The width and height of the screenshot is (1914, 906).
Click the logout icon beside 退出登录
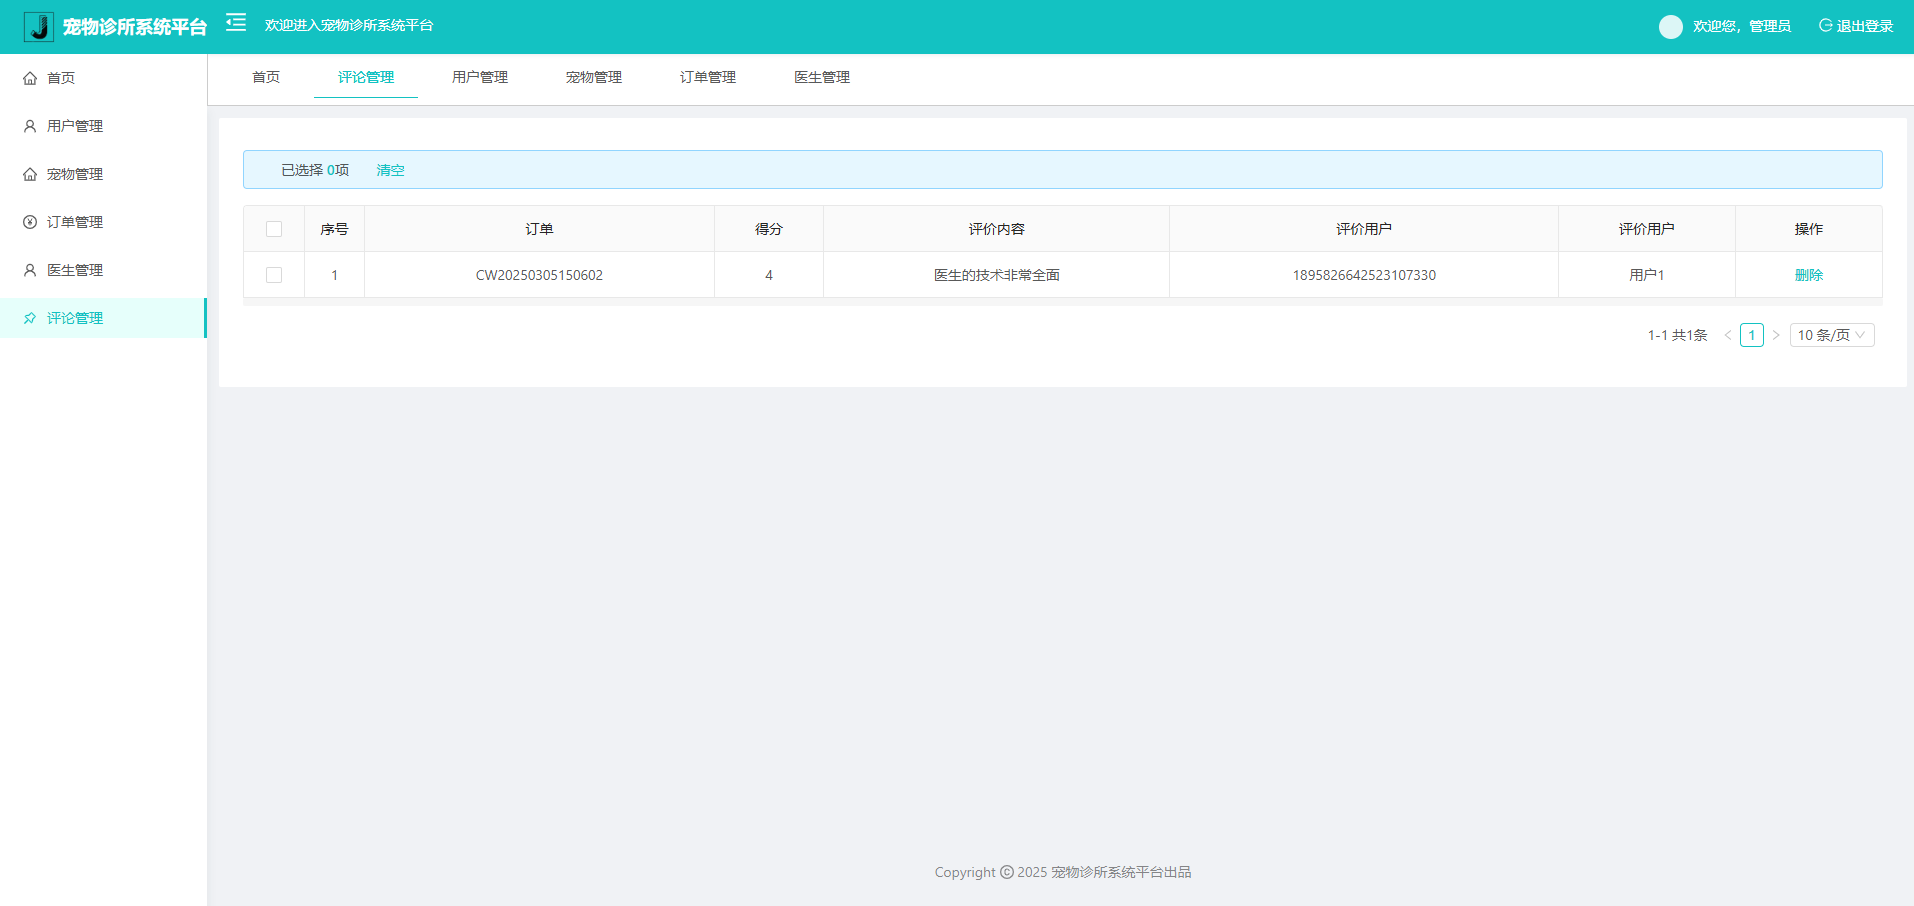[x=1825, y=26]
